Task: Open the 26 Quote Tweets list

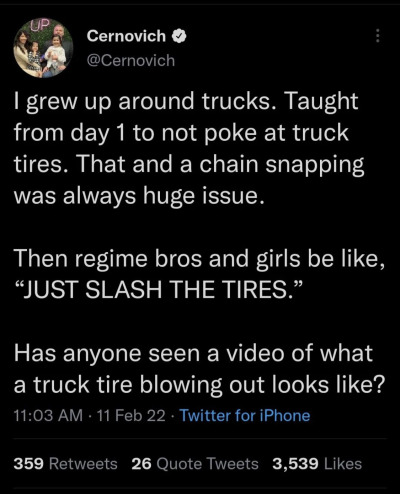Action: tap(195, 464)
